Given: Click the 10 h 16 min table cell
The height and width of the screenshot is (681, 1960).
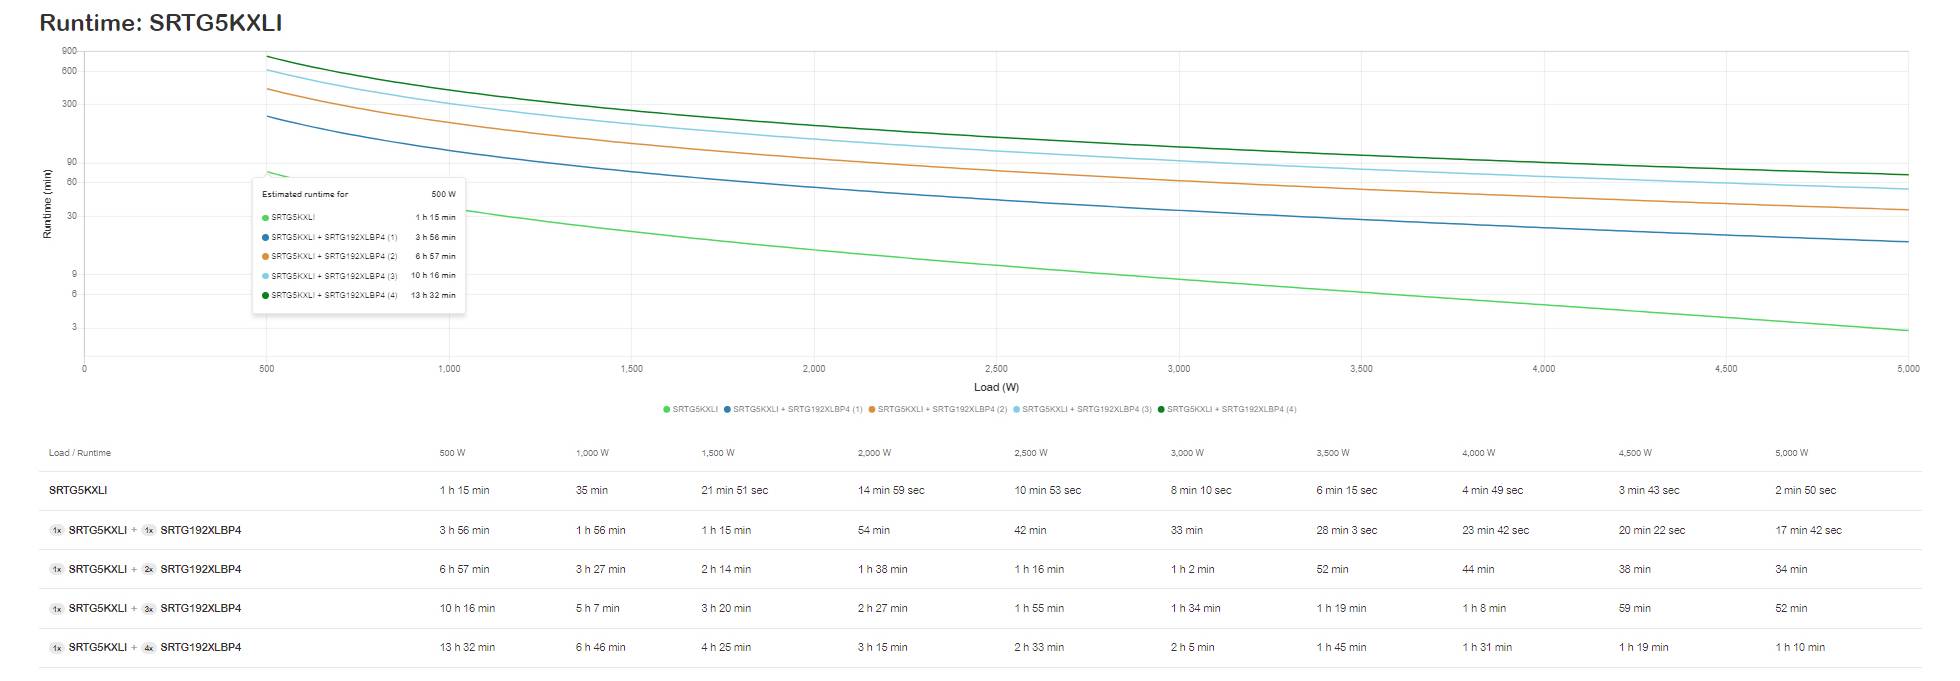Looking at the screenshot, I should 467,608.
